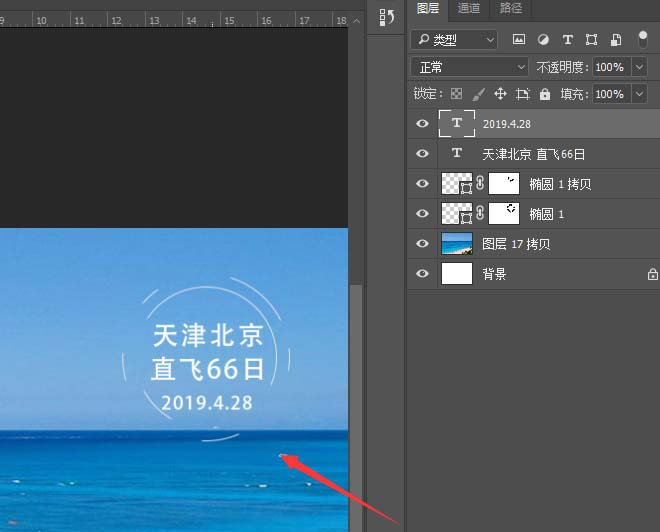The width and height of the screenshot is (660, 532).
Task: Hide the 天津北京 直飞66日 text layer
Action: pyautogui.click(x=422, y=154)
